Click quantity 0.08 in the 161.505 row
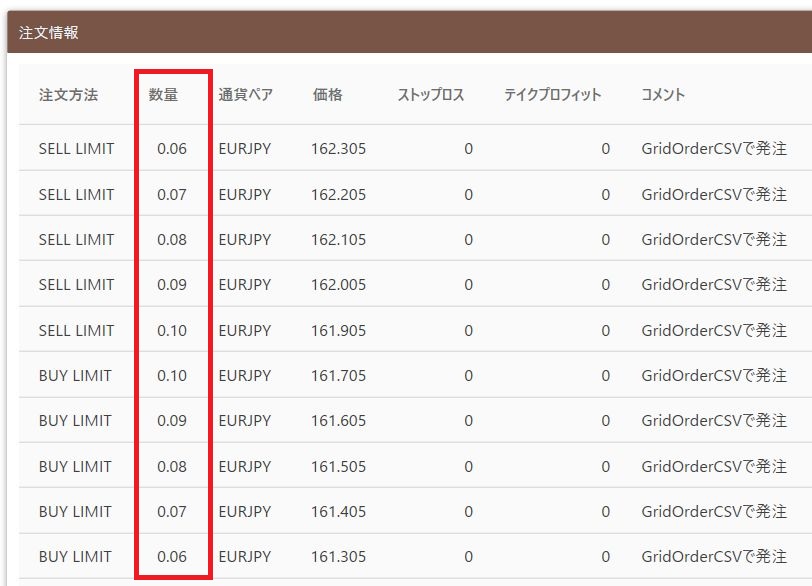812x586 pixels. (x=172, y=466)
